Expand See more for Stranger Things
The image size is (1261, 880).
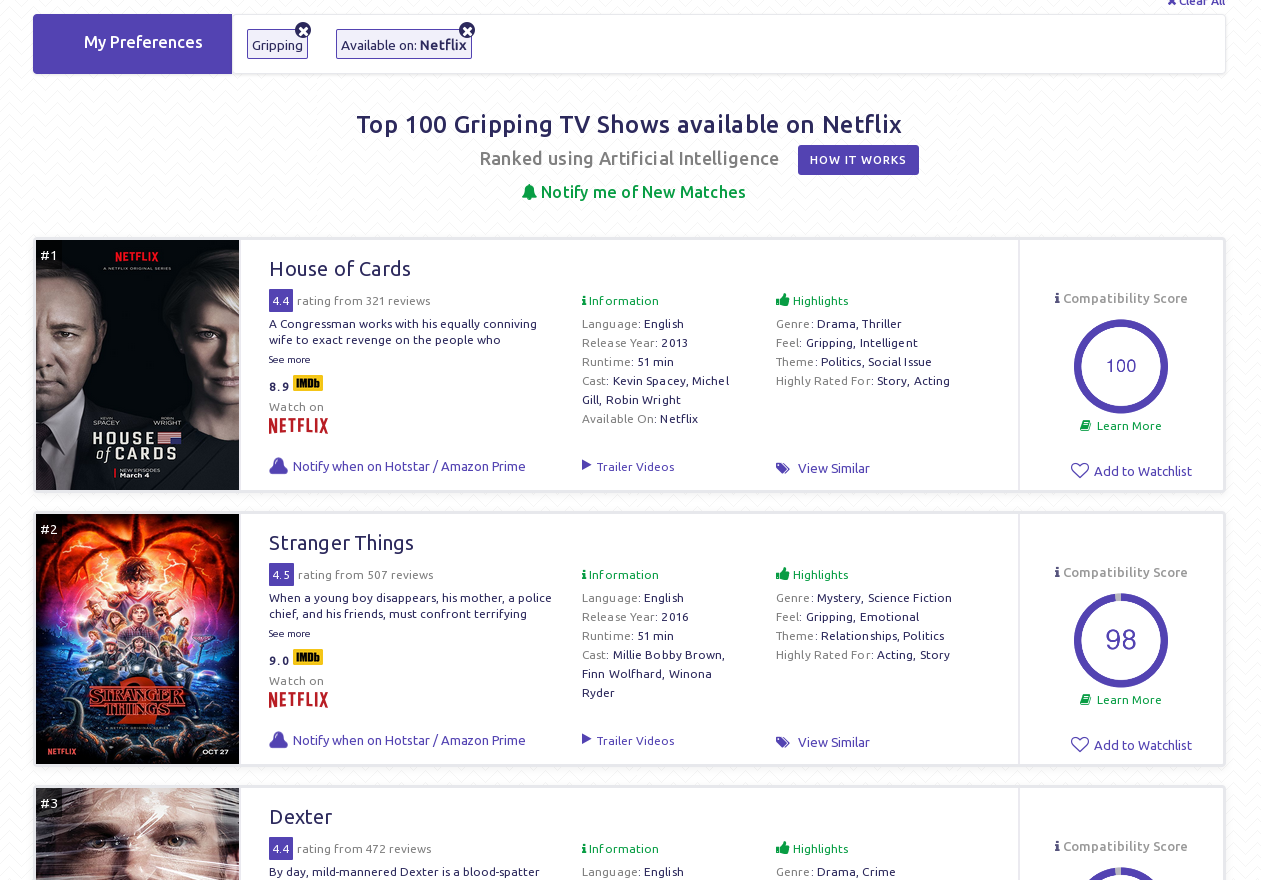click(x=289, y=634)
